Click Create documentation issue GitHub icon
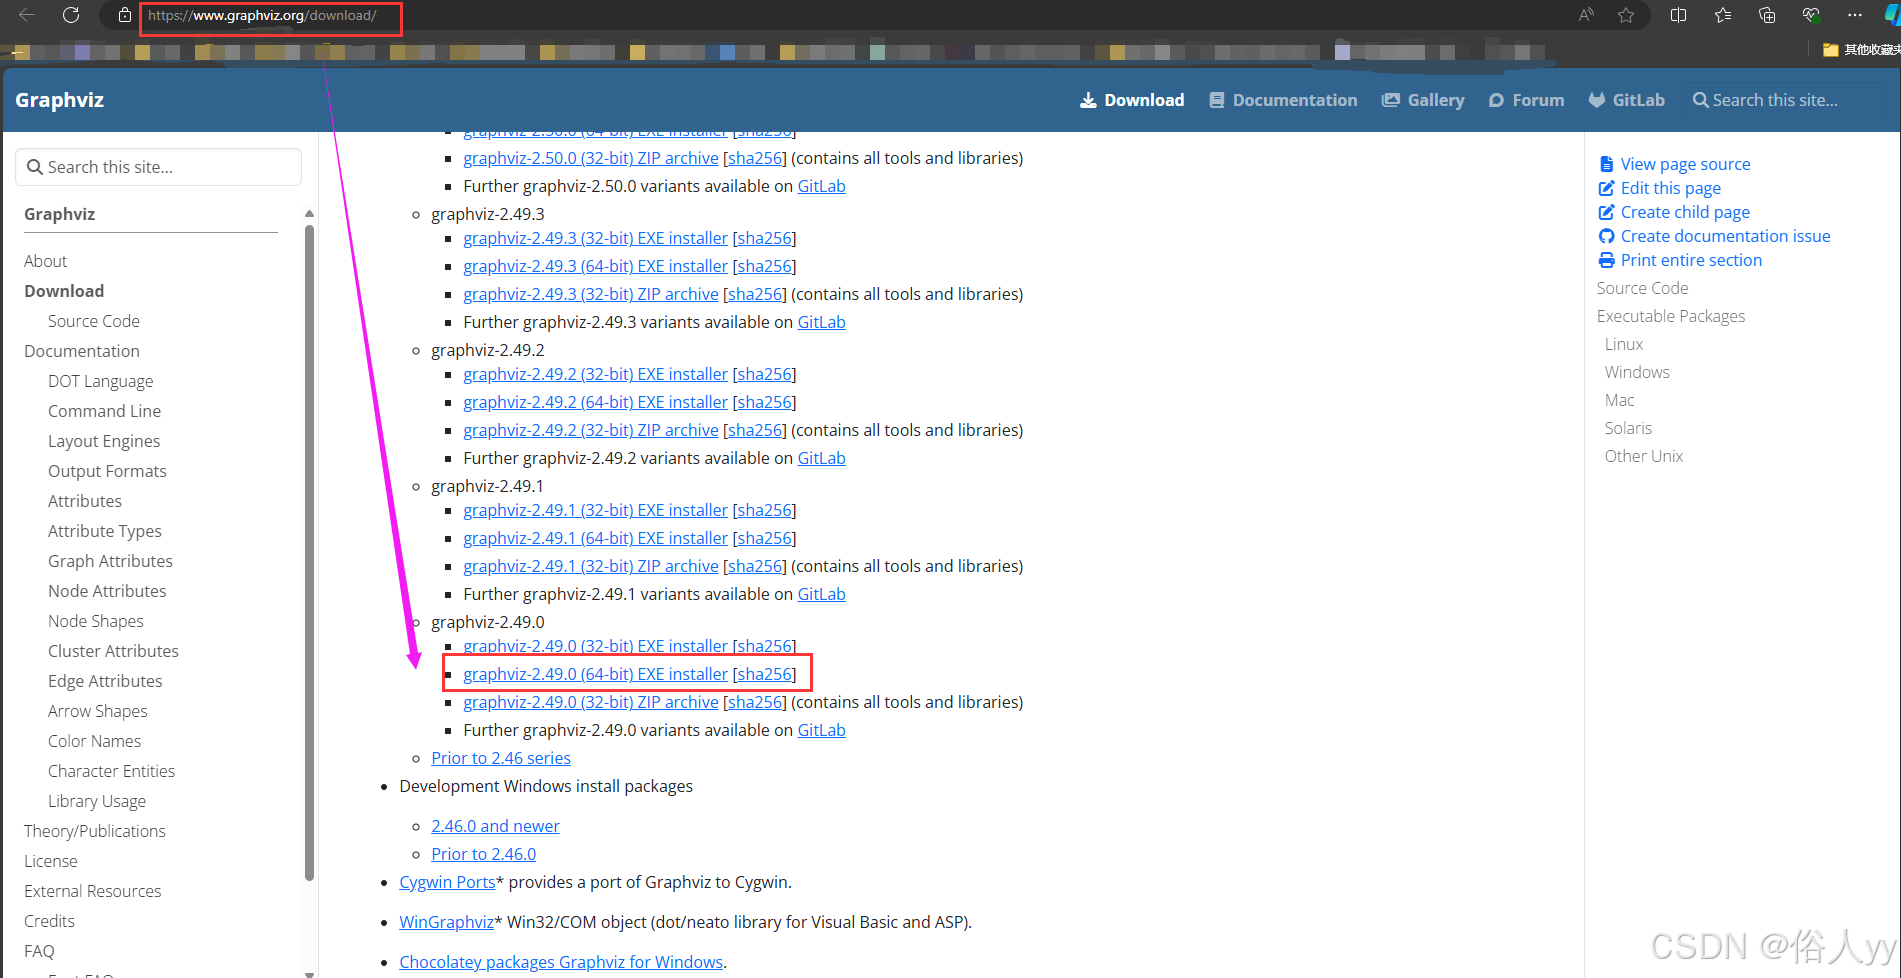This screenshot has width=1901, height=978. 1606,236
